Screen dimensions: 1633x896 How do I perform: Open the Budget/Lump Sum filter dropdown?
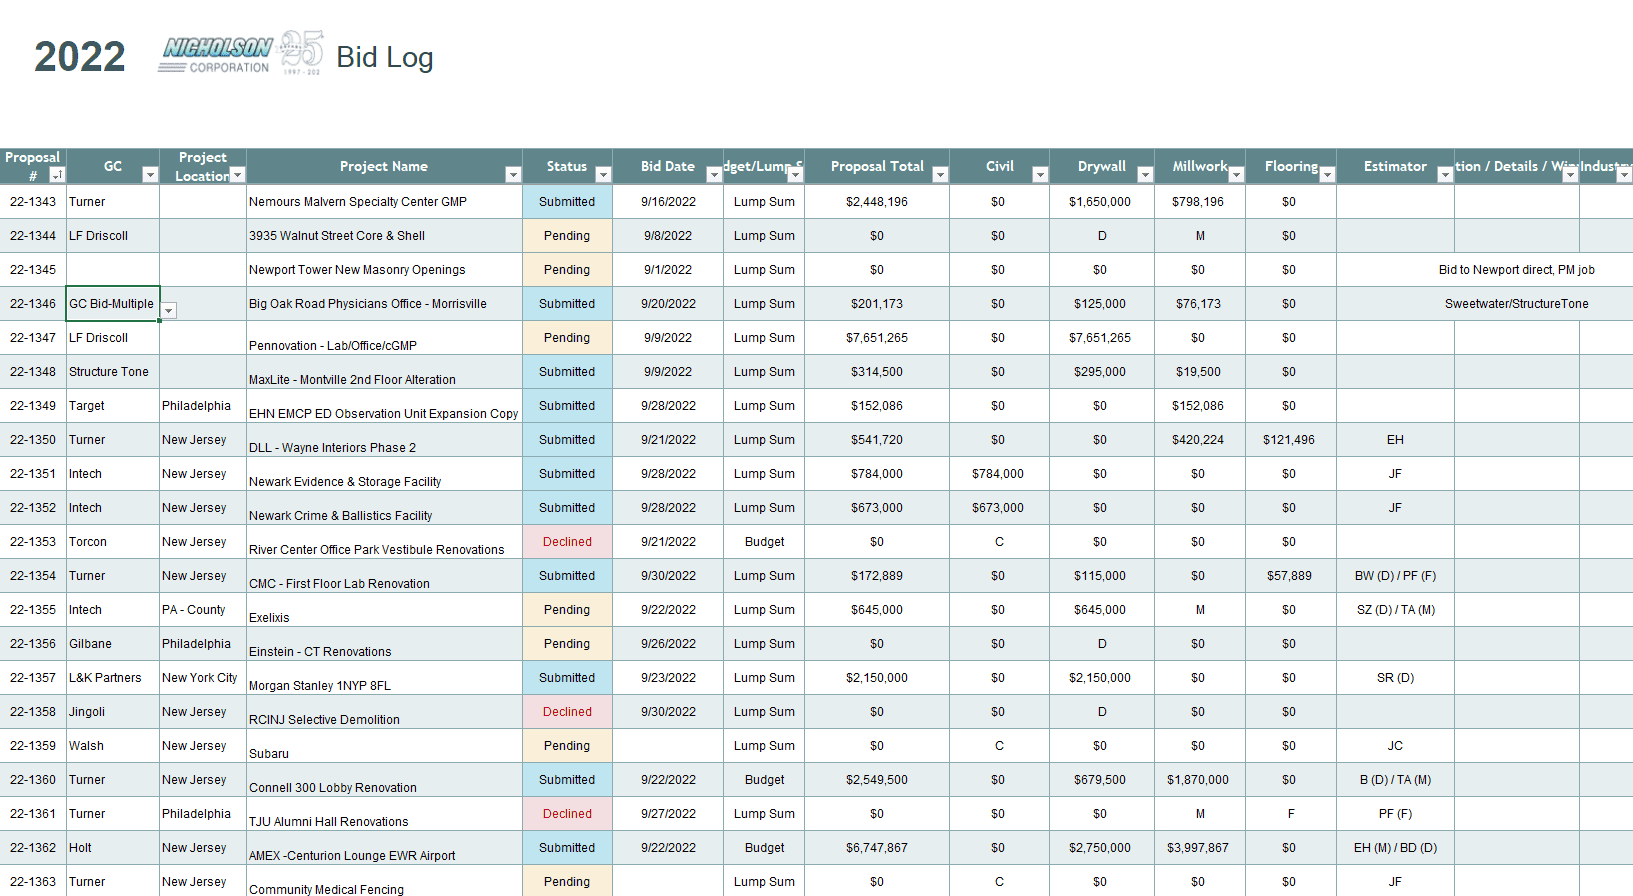pos(795,175)
